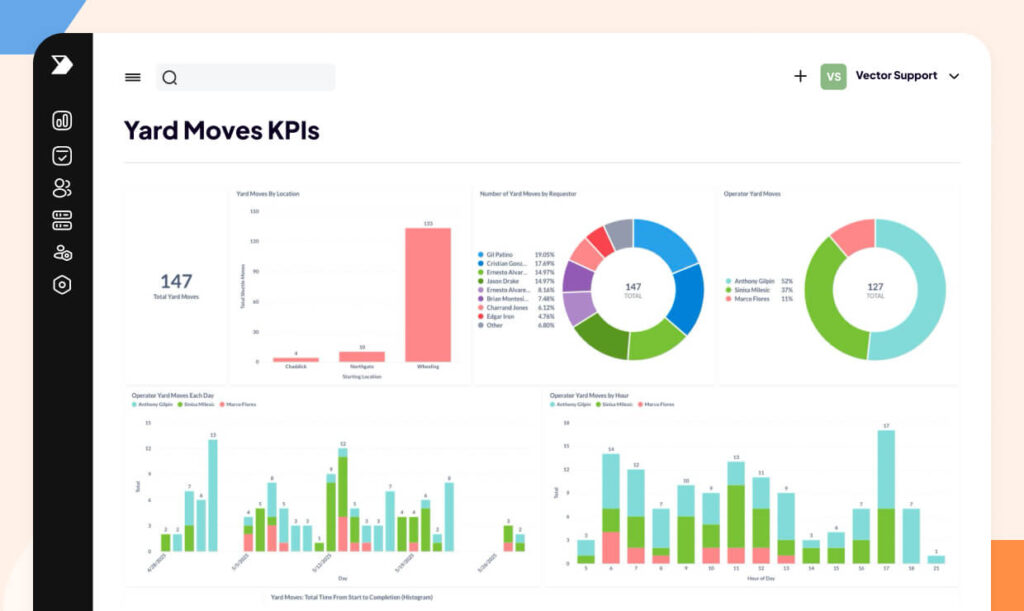
Task: Open the analytics bar chart sidebar icon
Action: 62,121
